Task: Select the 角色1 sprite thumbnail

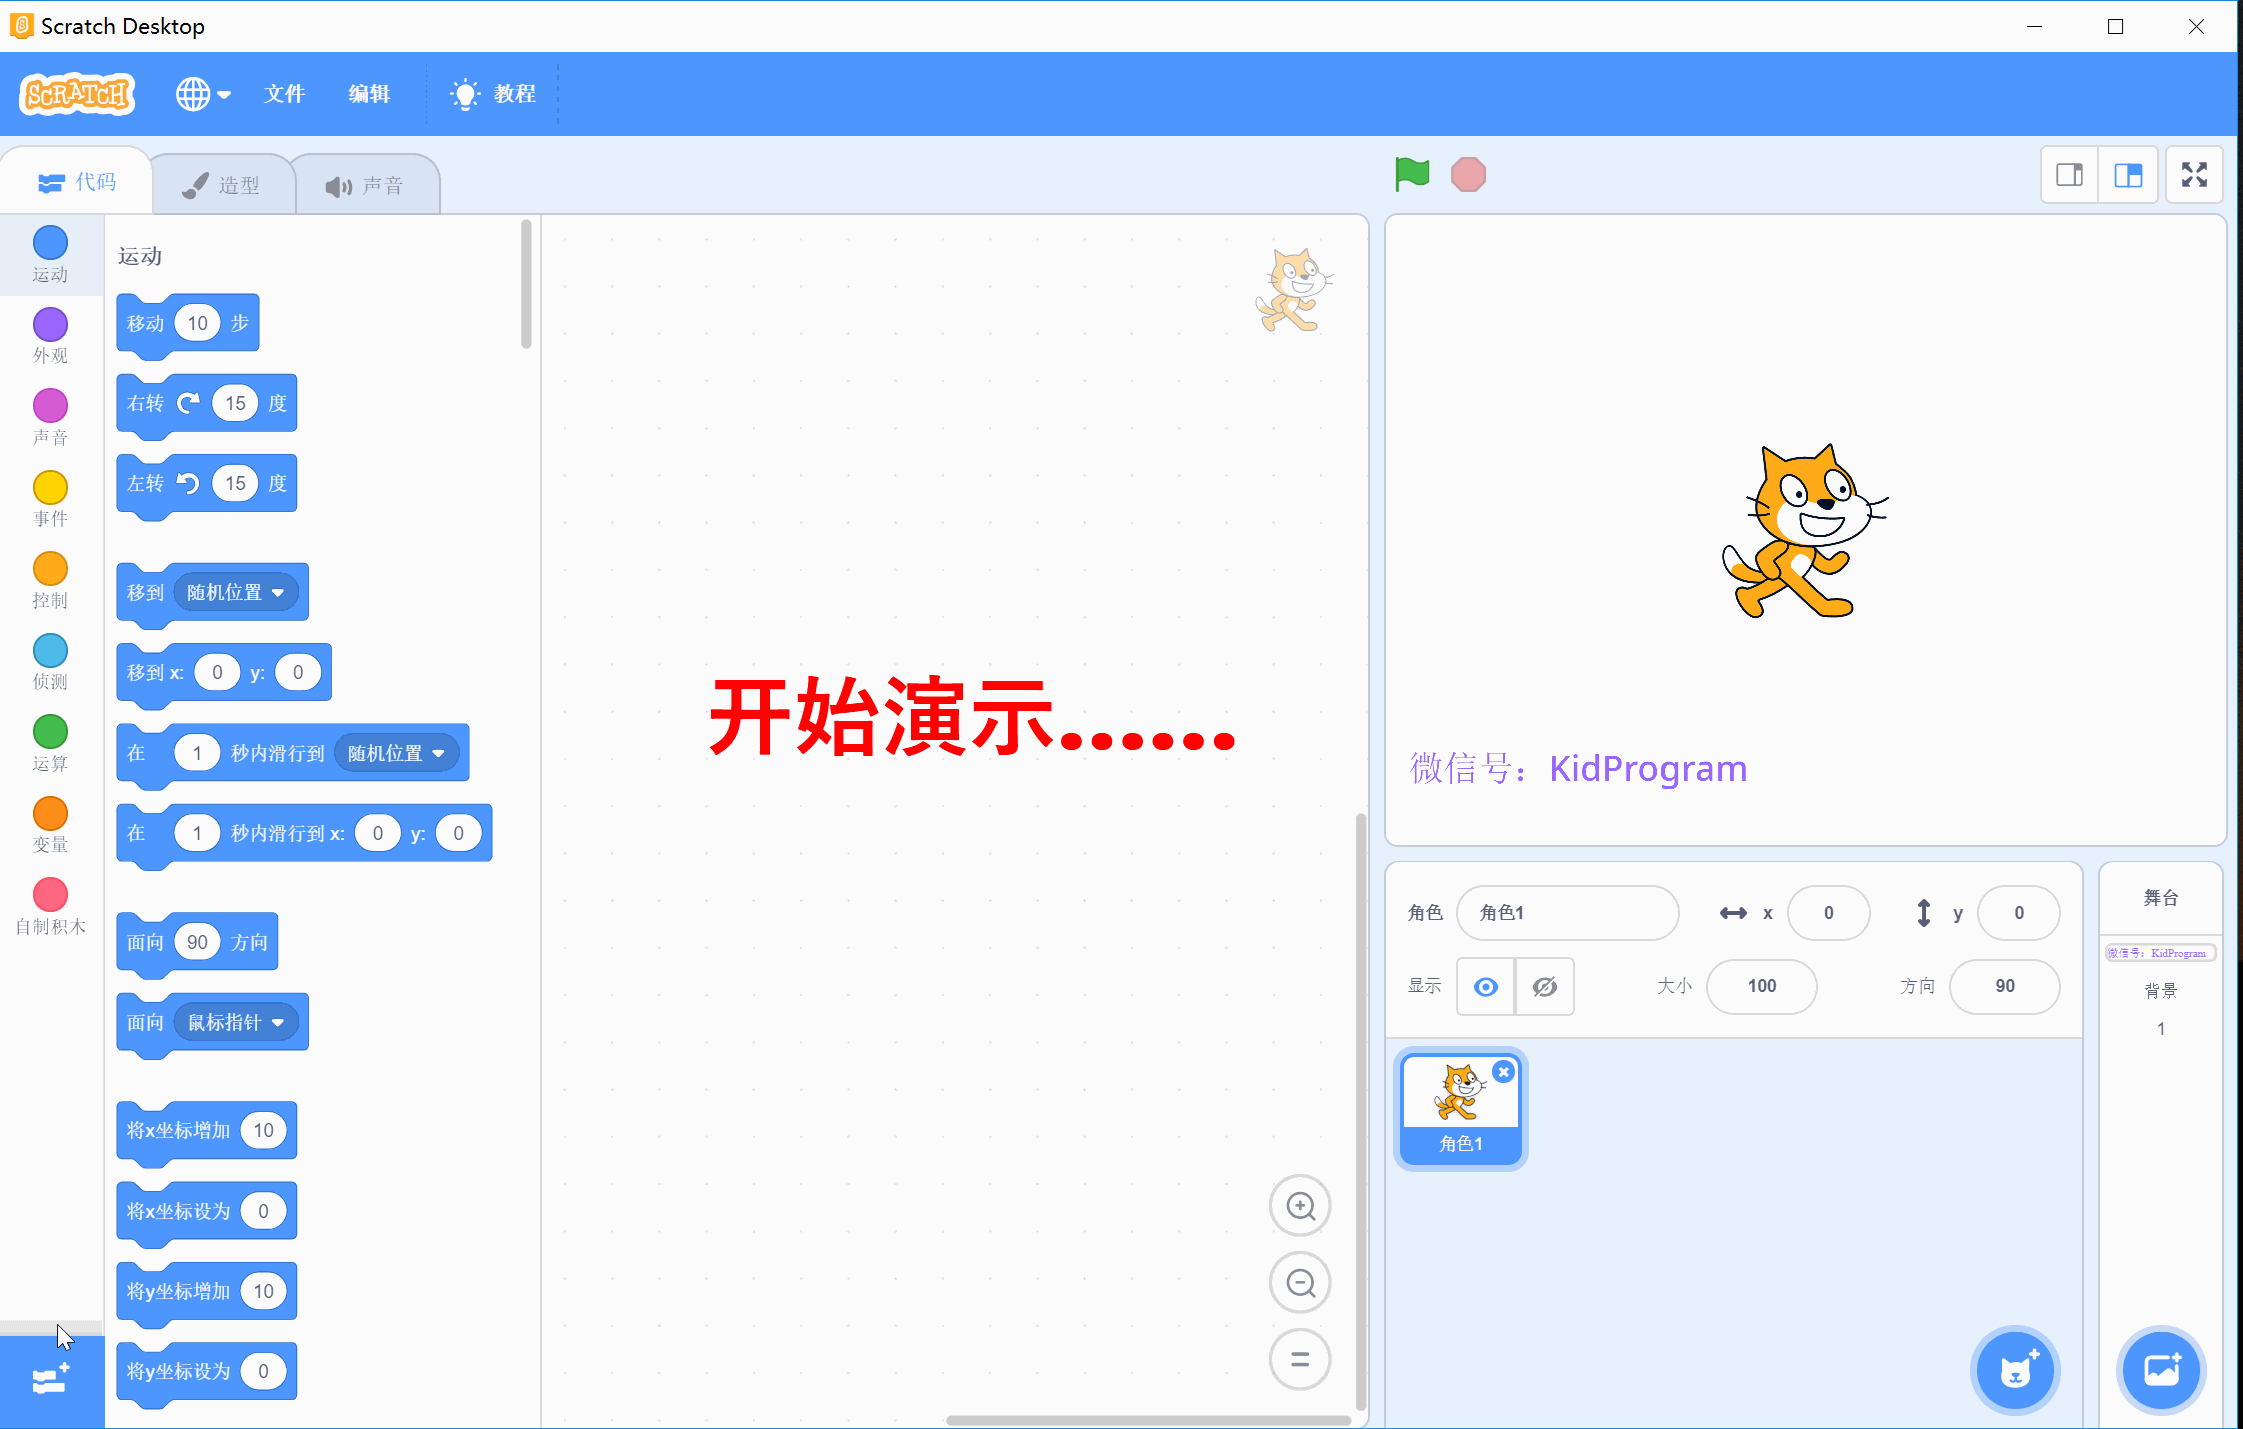Action: click(x=1461, y=1109)
